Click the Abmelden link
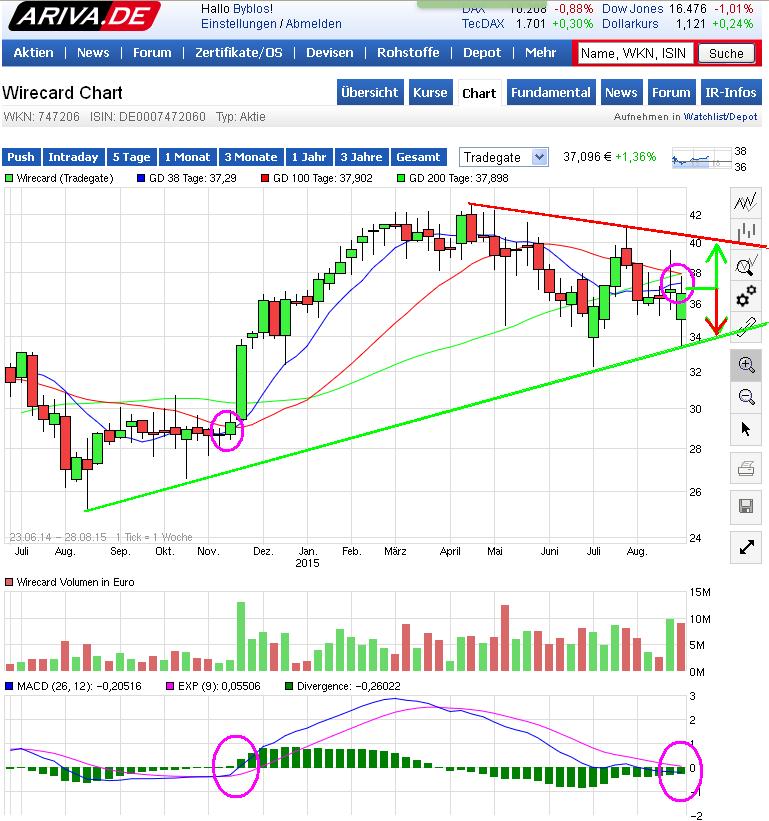 tap(314, 24)
